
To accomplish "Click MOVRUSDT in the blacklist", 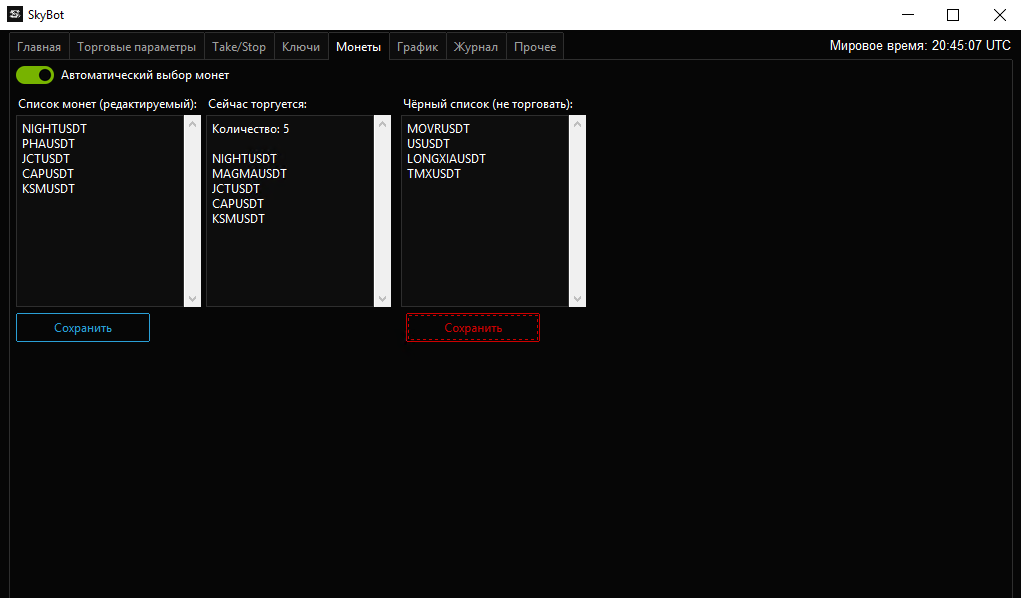I will coord(438,129).
